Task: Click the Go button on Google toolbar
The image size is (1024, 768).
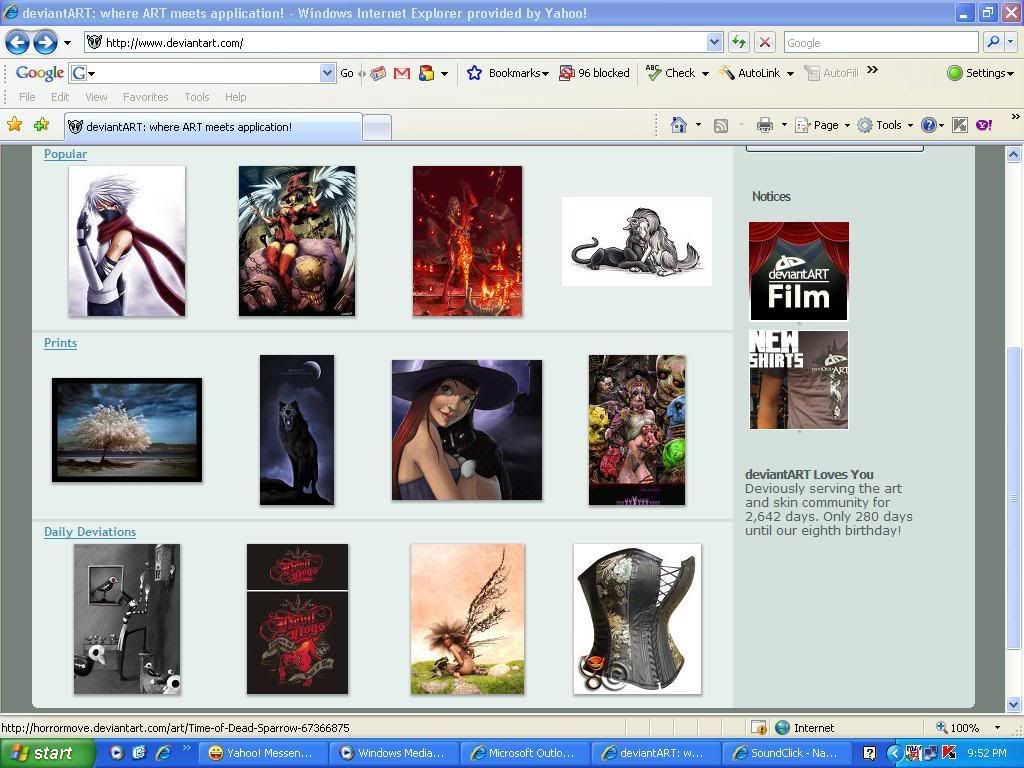Action: pyautogui.click(x=347, y=73)
